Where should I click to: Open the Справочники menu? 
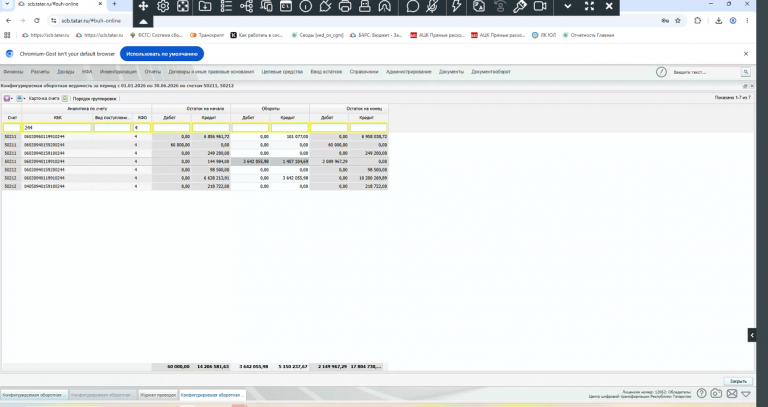click(x=364, y=72)
